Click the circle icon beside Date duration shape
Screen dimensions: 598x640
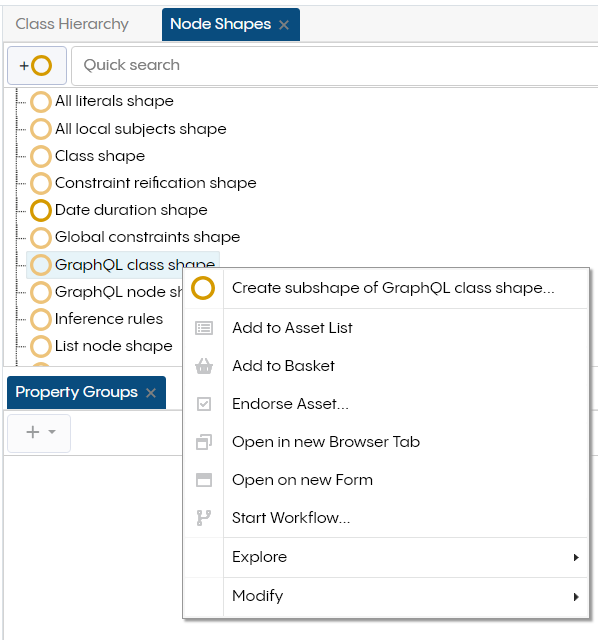(41, 210)
